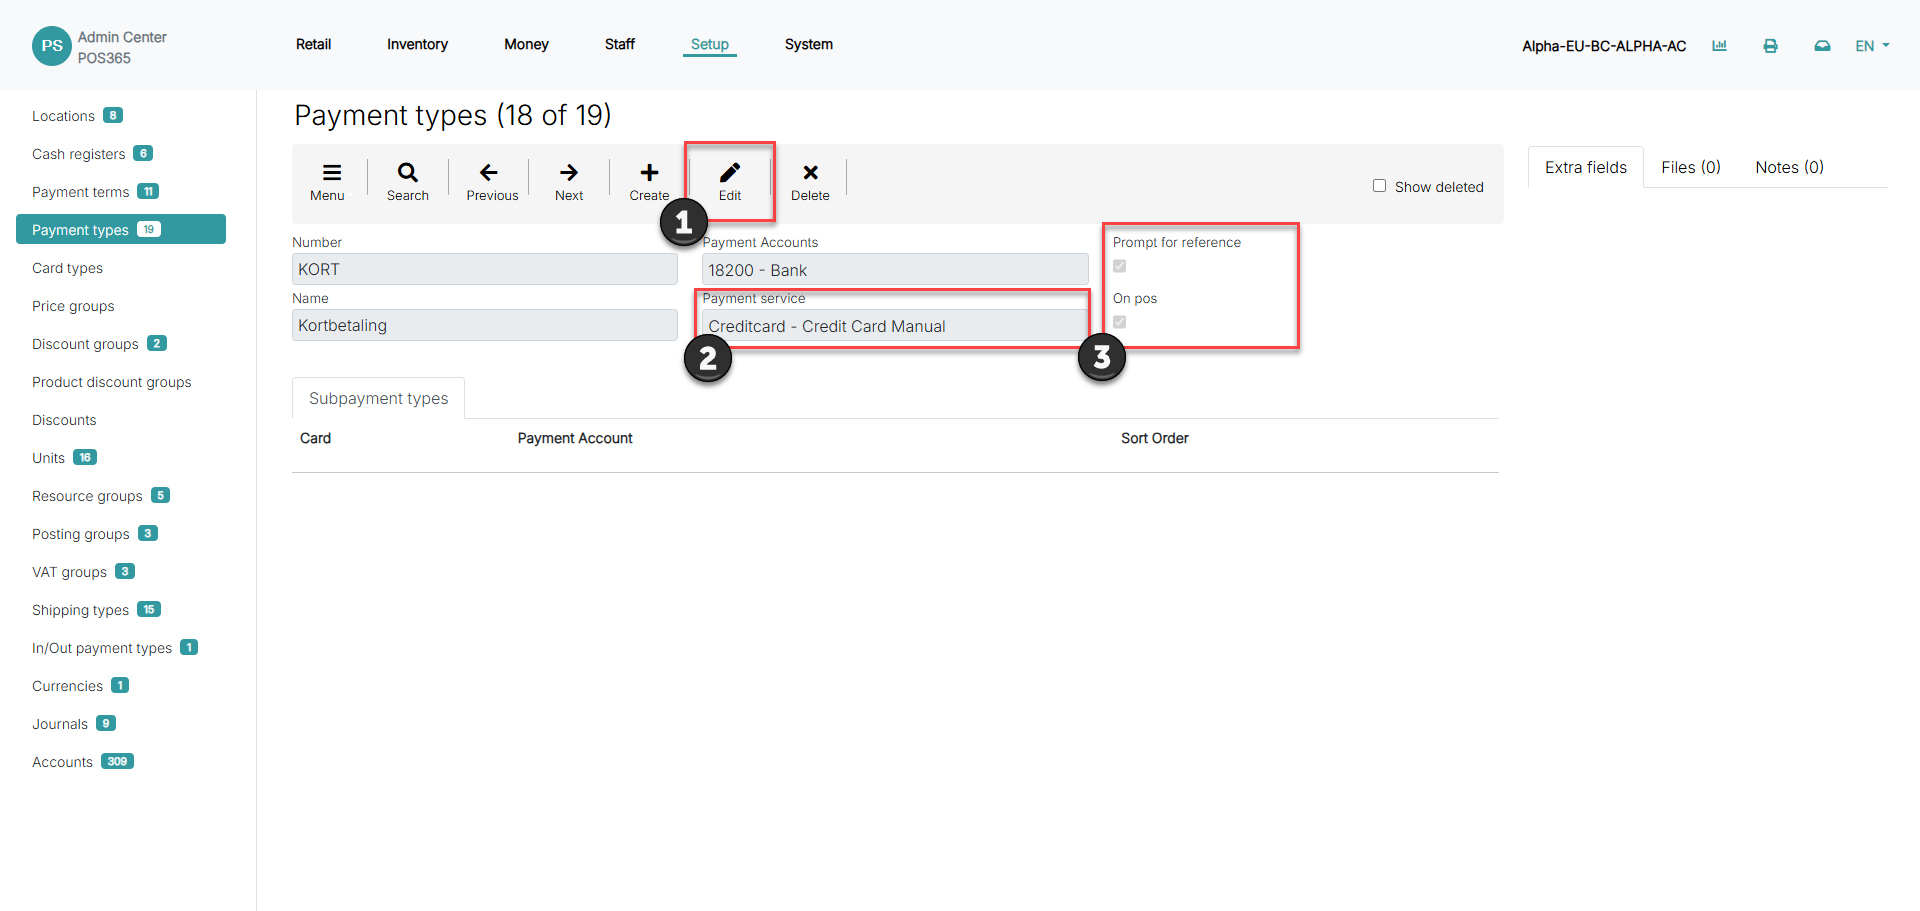Open Discount groups in the sidebar
Screen dimensions: 1920x911
[85, 344]
